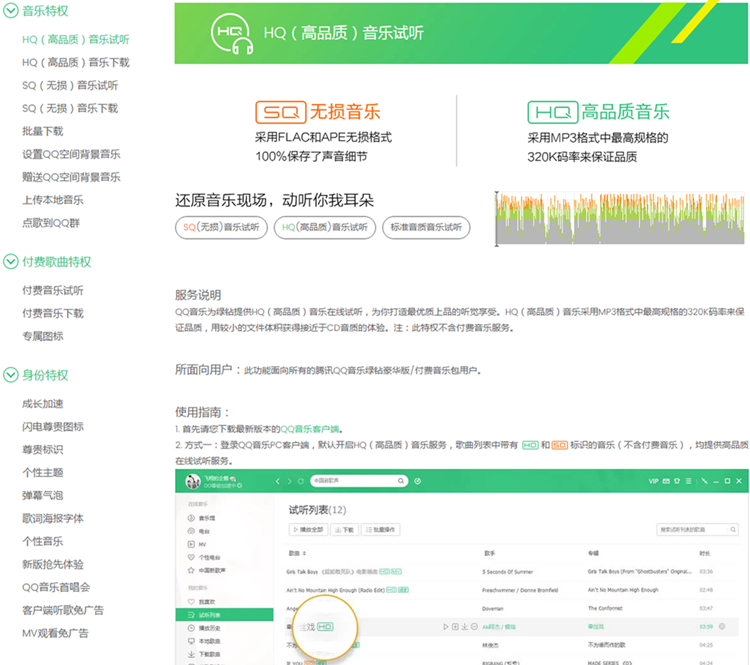750x665 pixels.
Task: Open 弹幕气泡 sidebar link
Action: pos(43,496)
